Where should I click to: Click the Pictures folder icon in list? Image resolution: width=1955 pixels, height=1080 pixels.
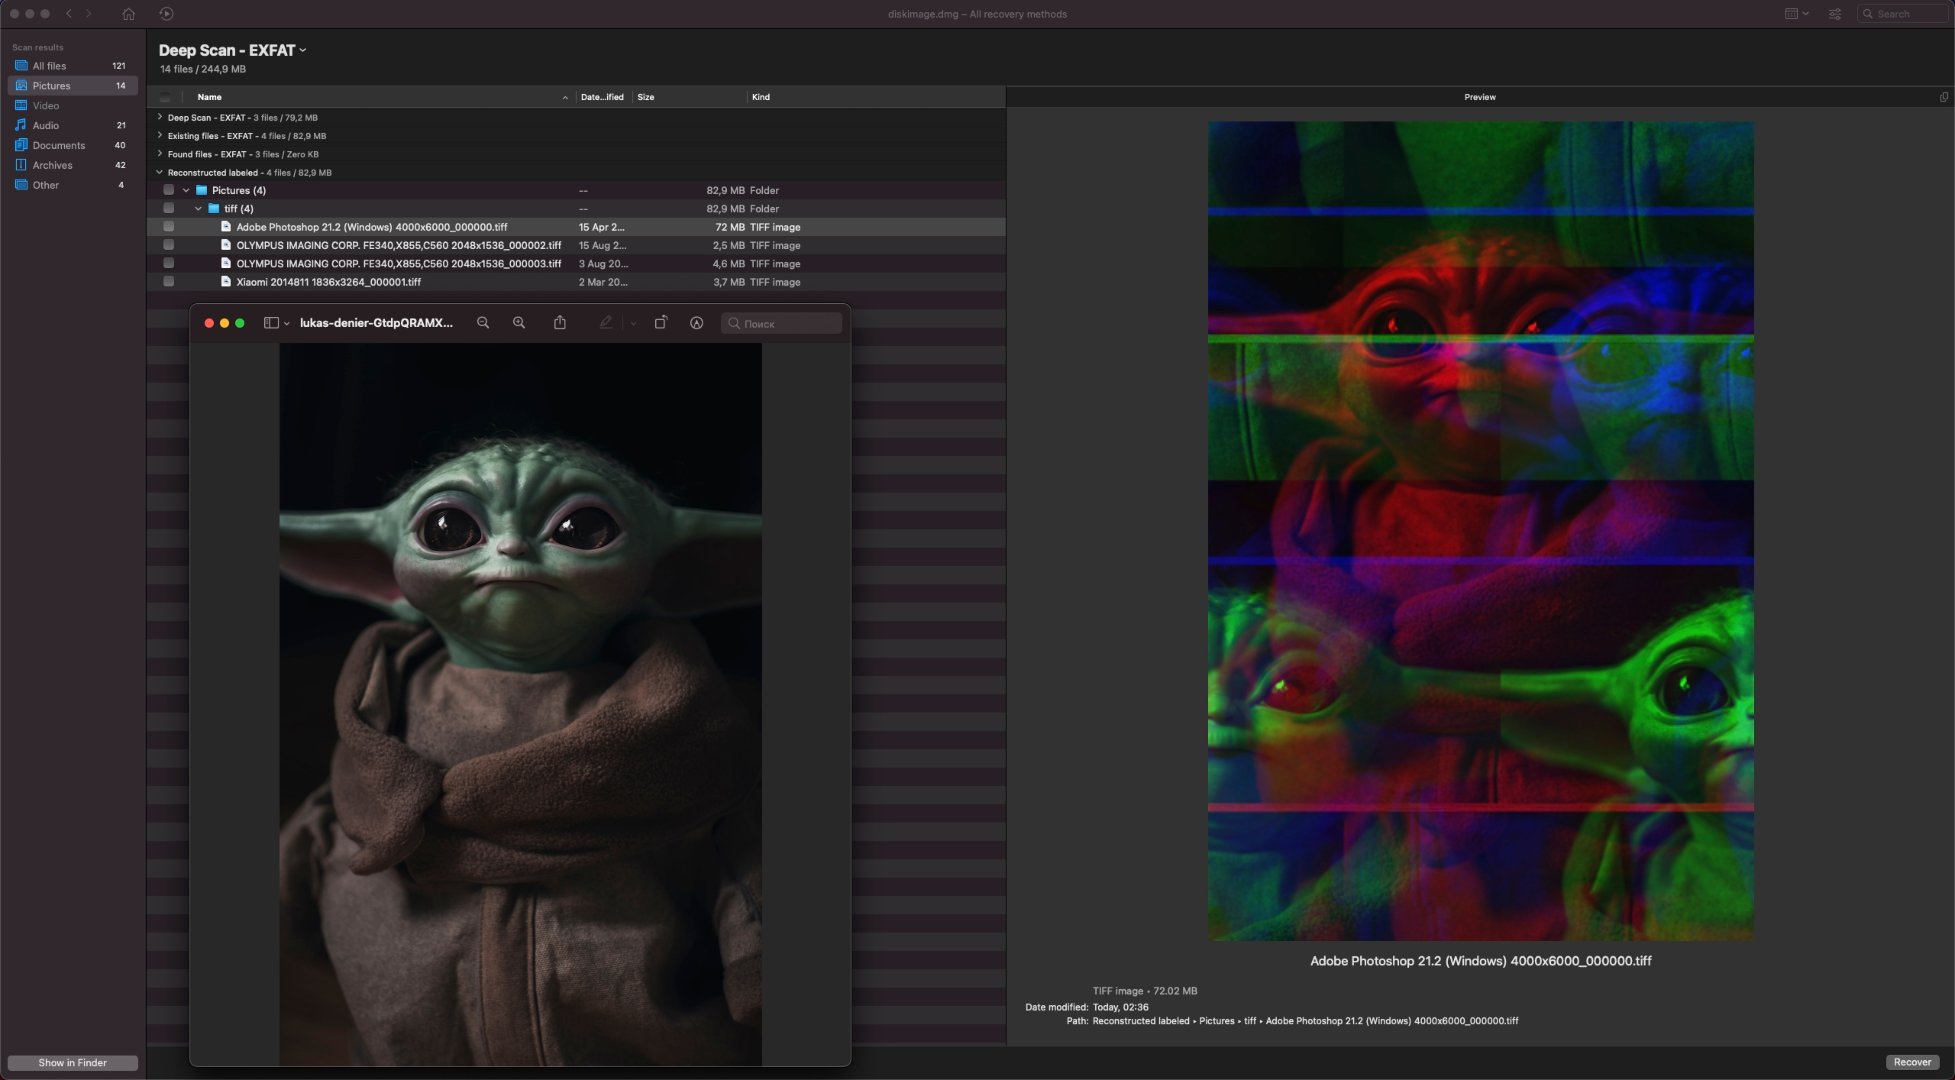[201, 190]
